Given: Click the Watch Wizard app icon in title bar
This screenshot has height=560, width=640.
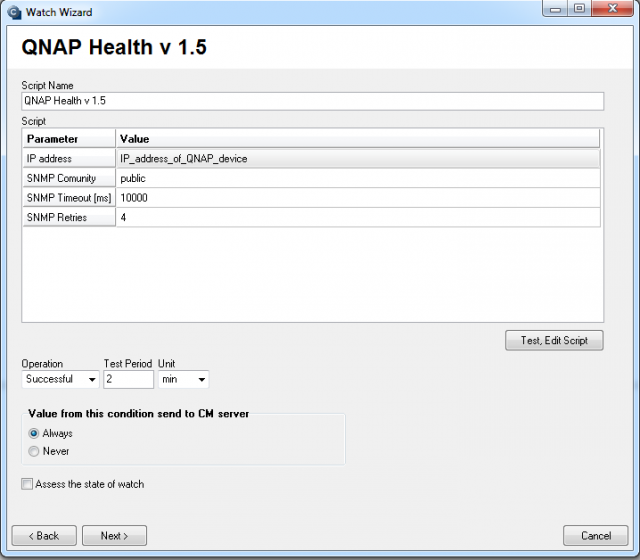Looking at the screenshot, I should [x=14, y=12].
